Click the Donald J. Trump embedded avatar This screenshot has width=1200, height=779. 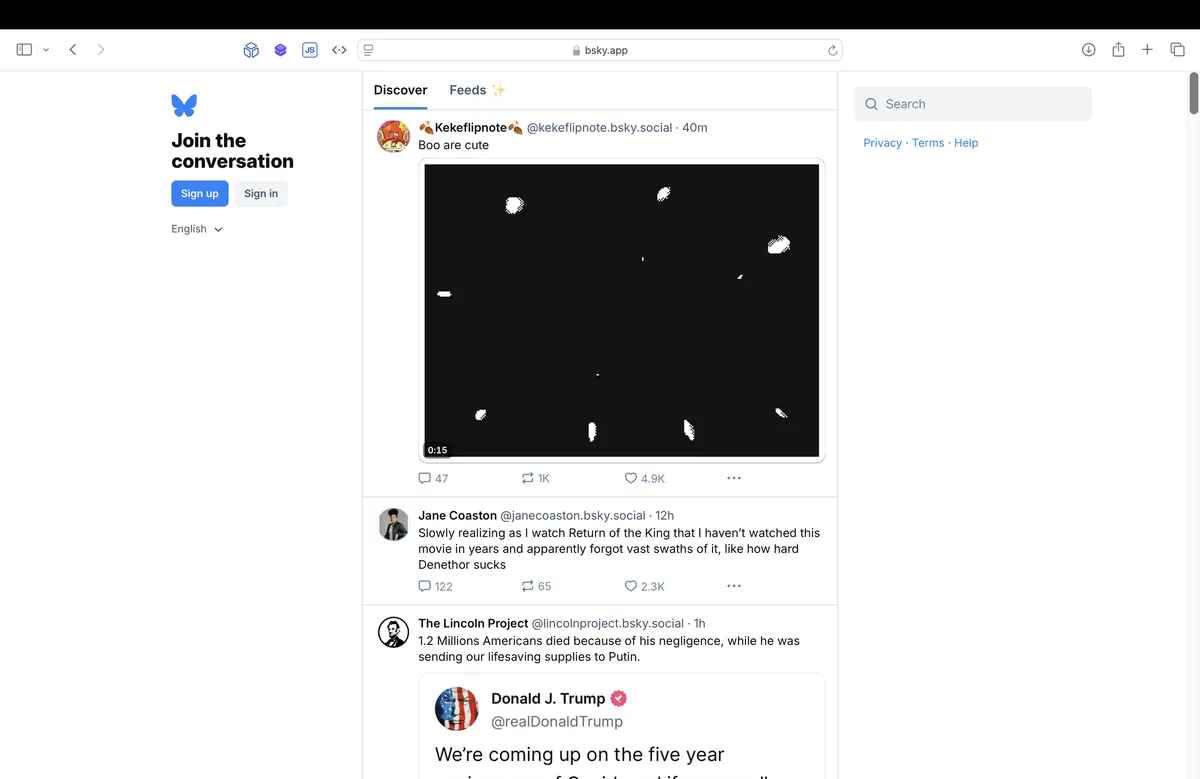click(457, 709)
